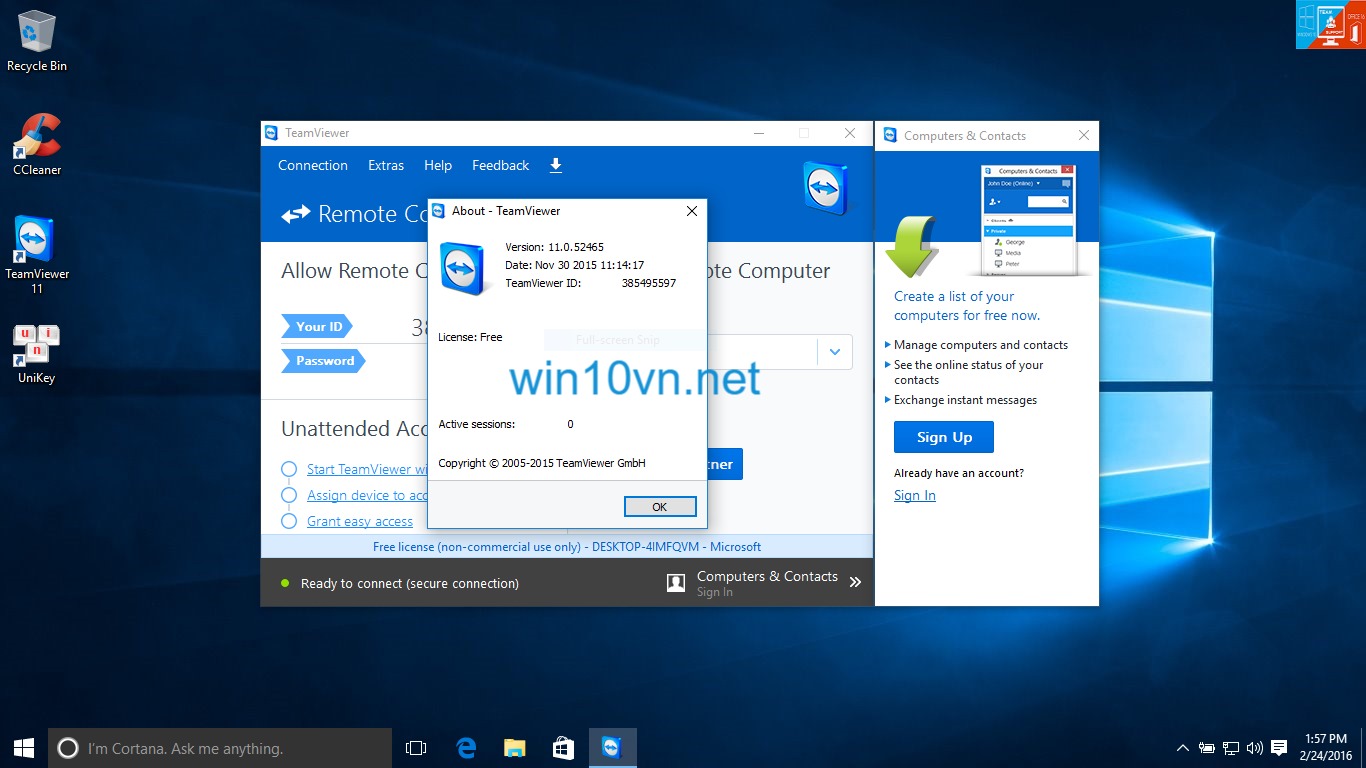
Task: Select the CCleaner desktop shortcut
Action: tap(37, 144)
